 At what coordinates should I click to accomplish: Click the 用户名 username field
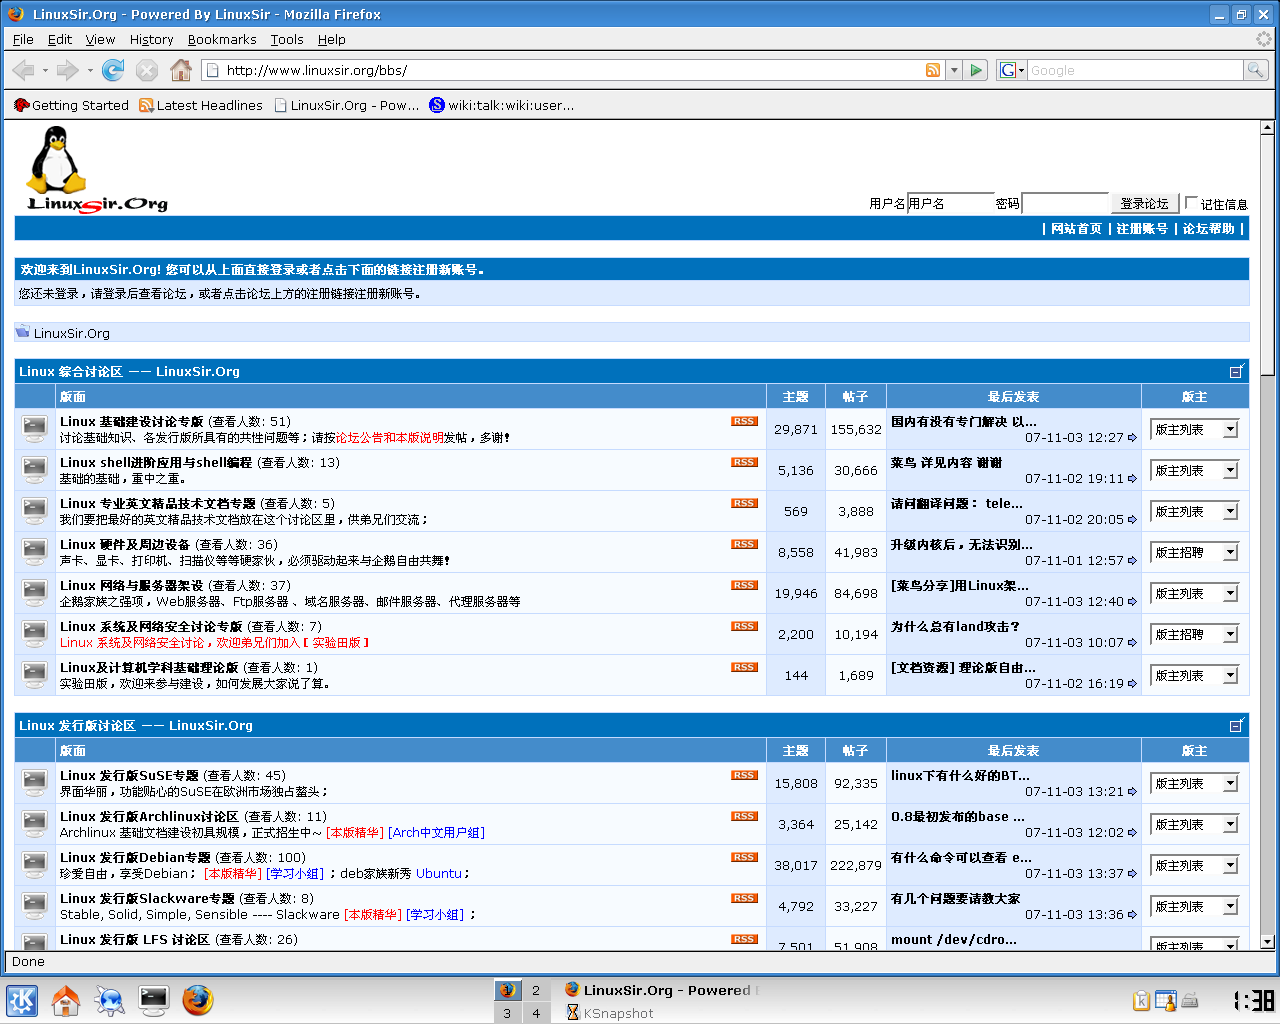tap(950, 203)
